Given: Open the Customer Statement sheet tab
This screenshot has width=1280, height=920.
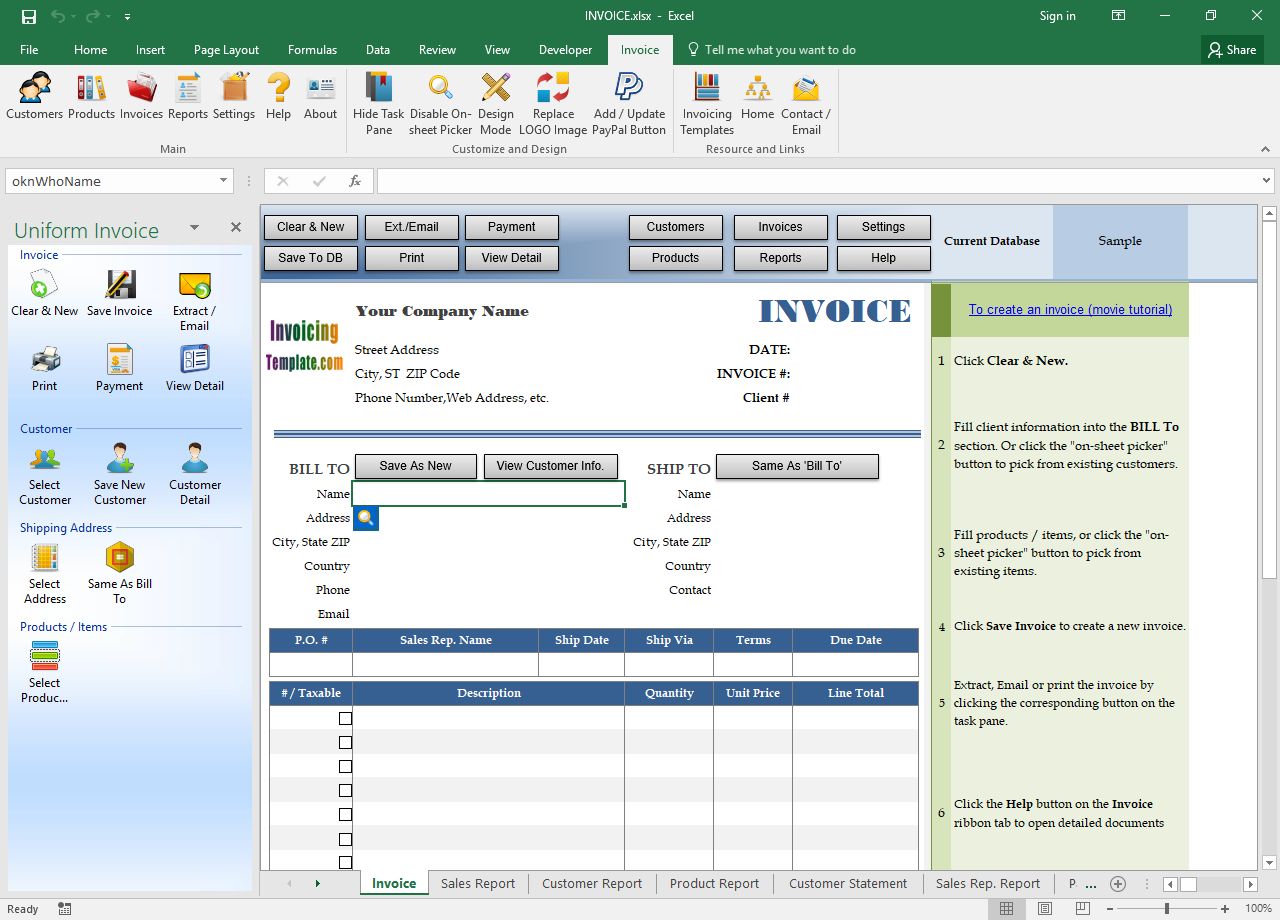Looking at the screenshot, I should [x=848, y=883].
